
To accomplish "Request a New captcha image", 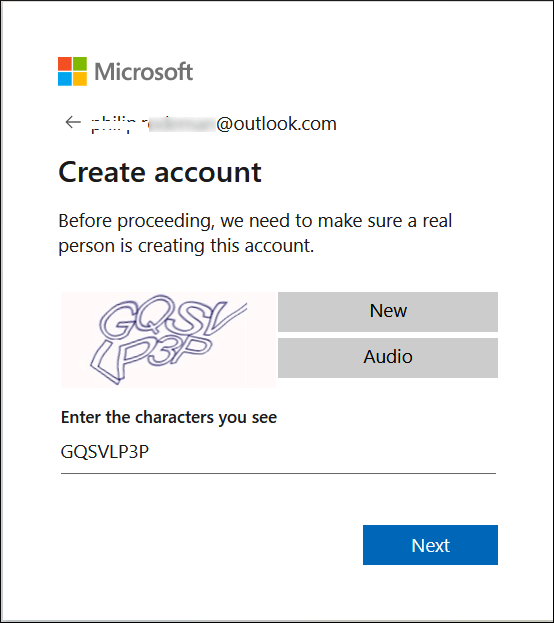I will click(x=388, y=312).
